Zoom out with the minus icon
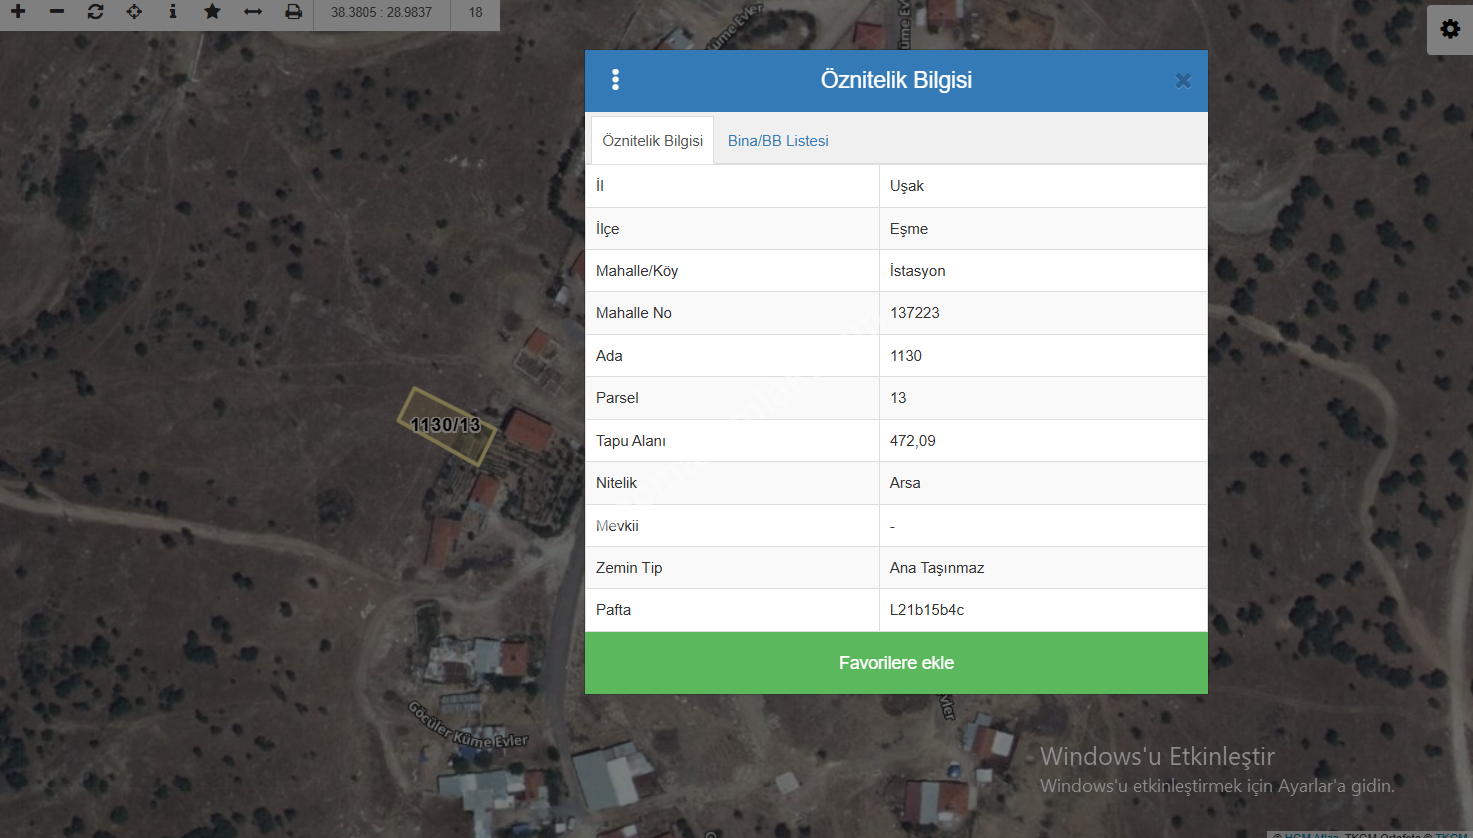This screenshot has width=1473, height=838. [x=57, y=12]
